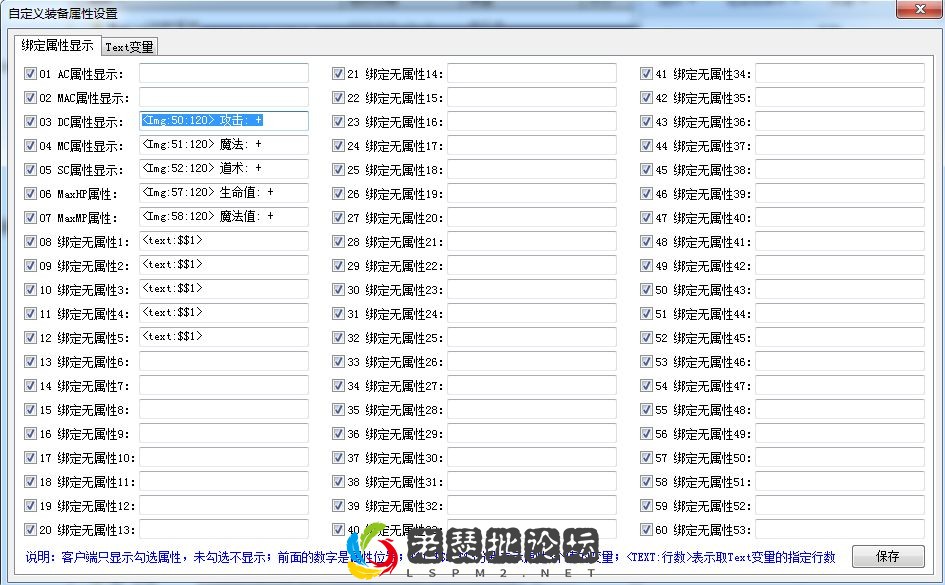
Task: Uncheck 41 绑定无属性34 checkbox
Action: 646,74
